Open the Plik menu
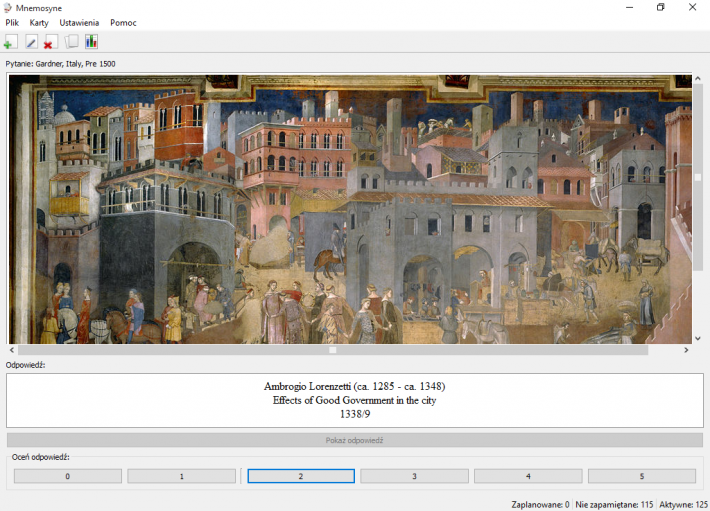The width and height of the screenshot is (710, 511). [12, 23]
